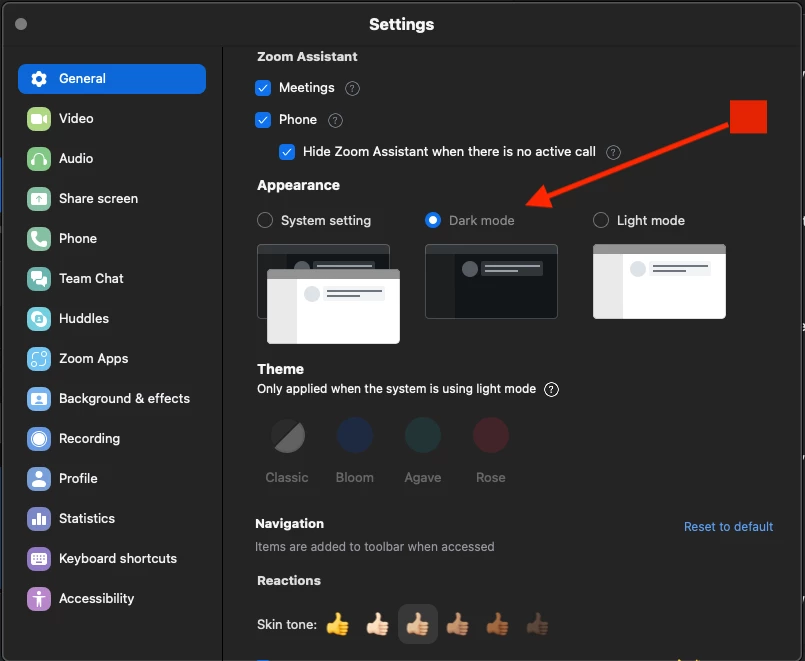Choose the Classic theme swatch

click(x=288, y=436)
